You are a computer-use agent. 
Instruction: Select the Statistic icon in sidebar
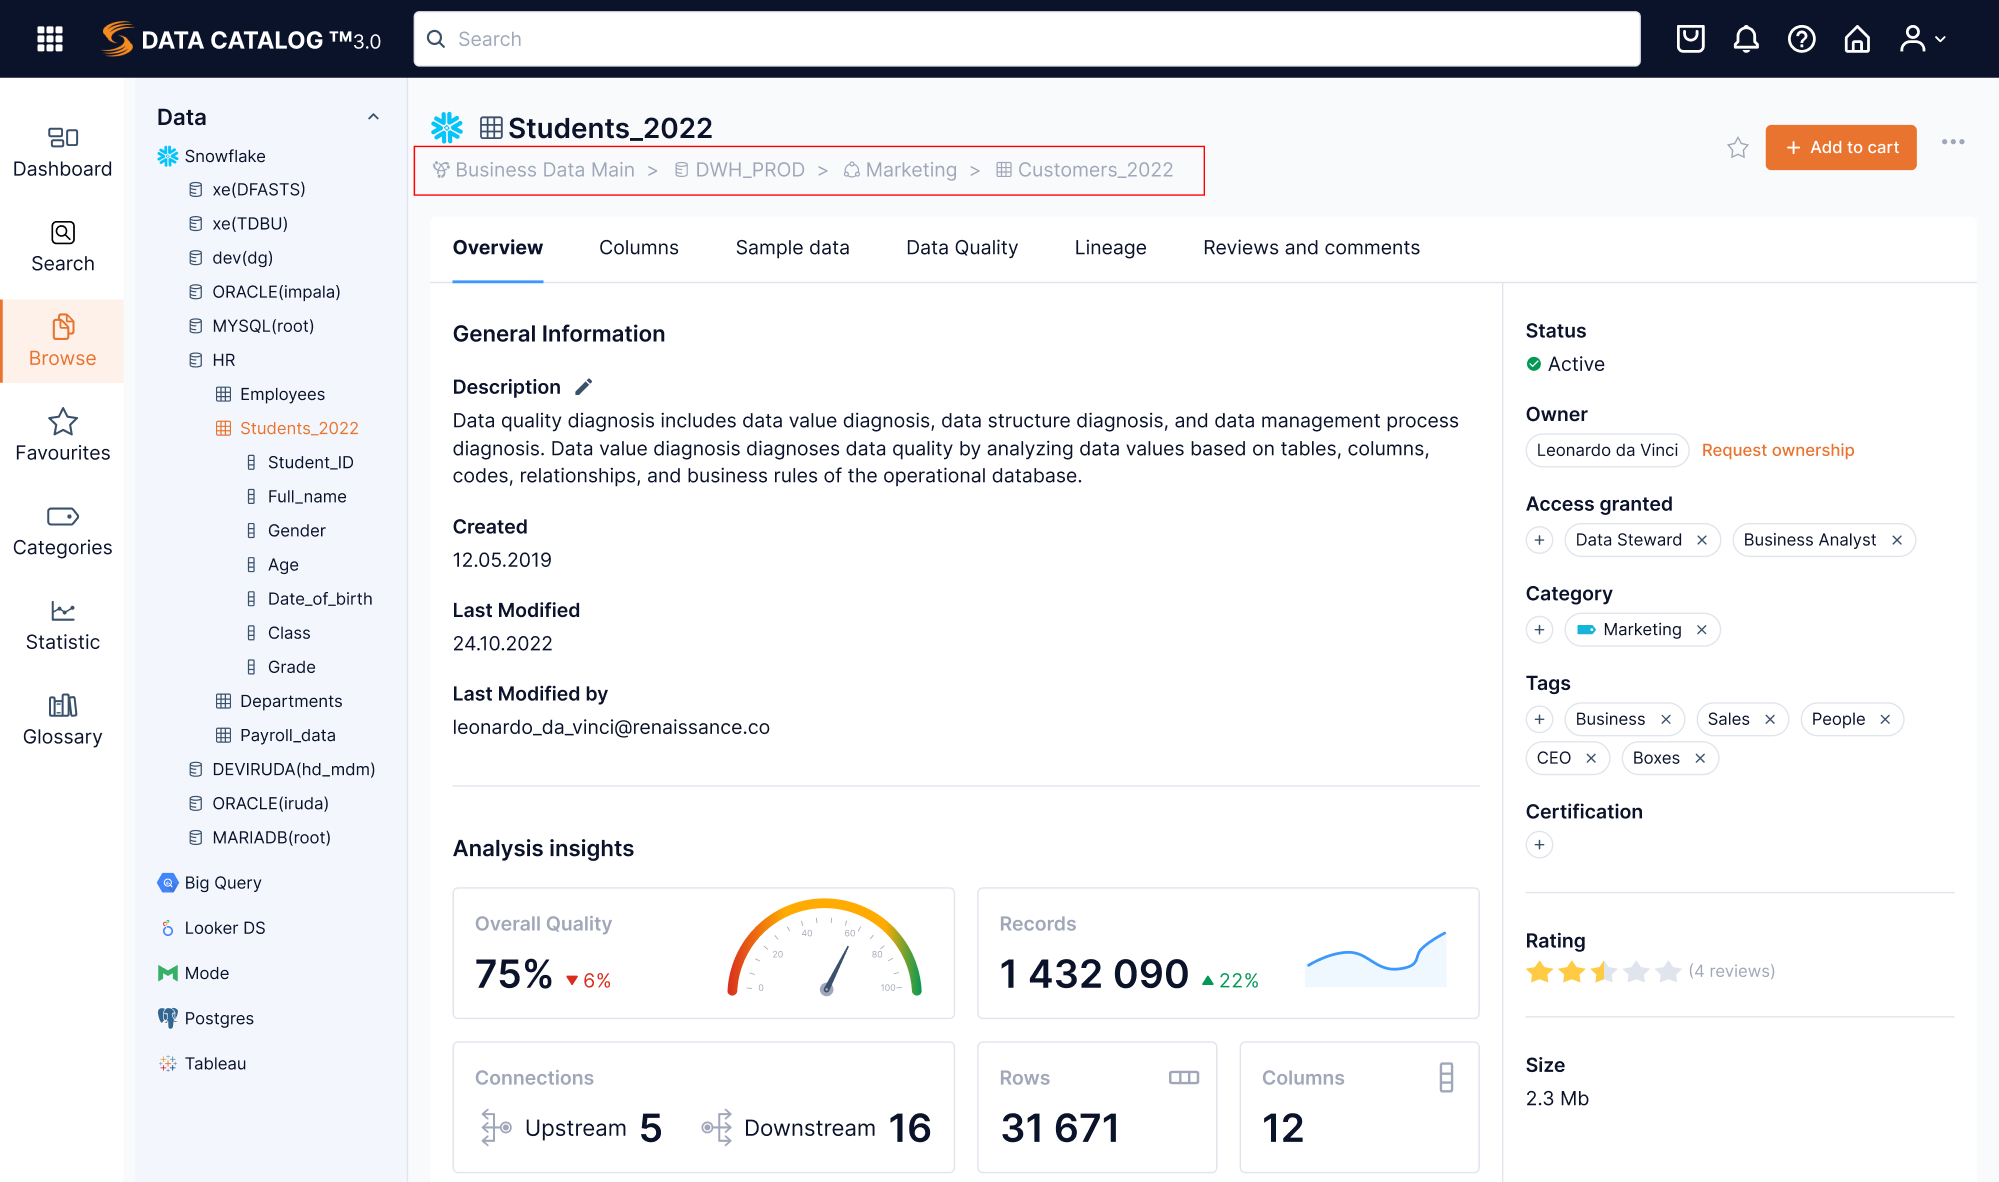[x=62, y=623]
